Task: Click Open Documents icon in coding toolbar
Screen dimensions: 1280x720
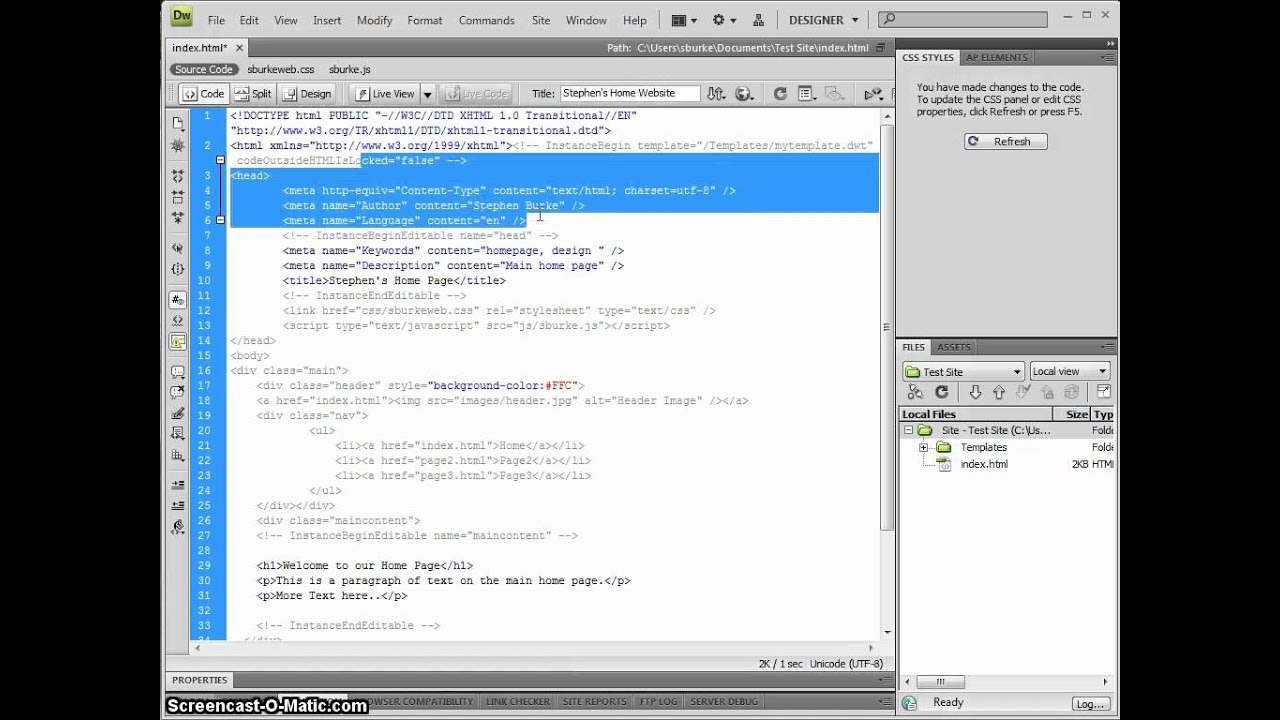Action: coord(178,123)
